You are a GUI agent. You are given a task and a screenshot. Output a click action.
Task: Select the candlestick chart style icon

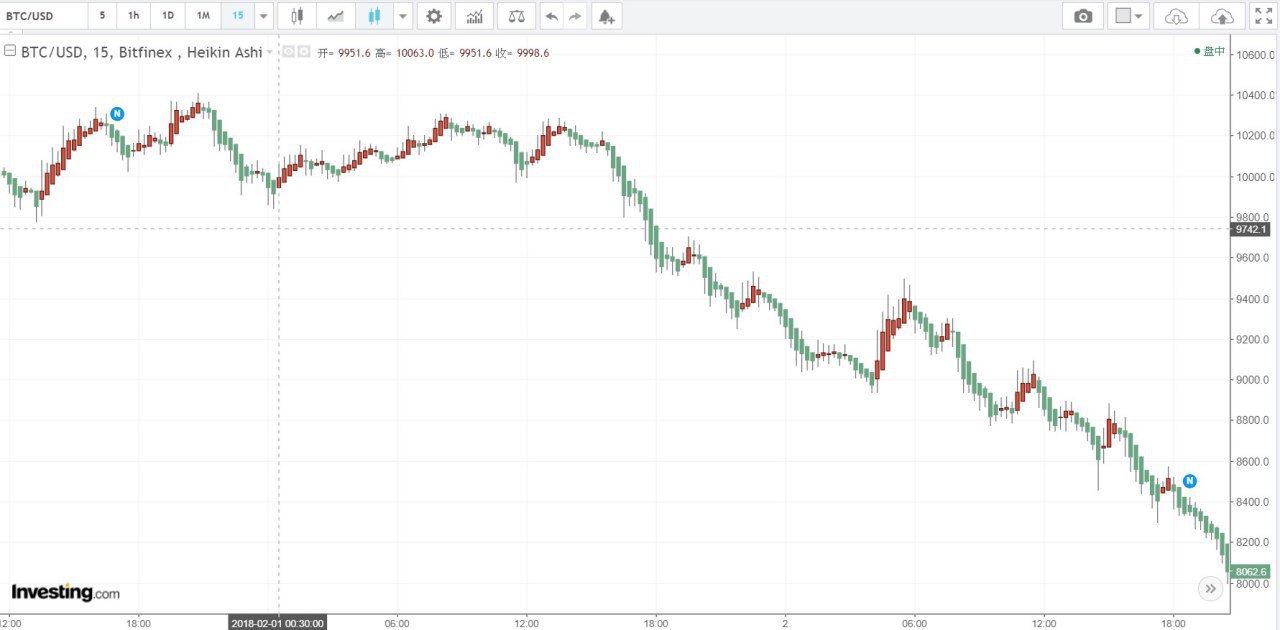point(296,16)
